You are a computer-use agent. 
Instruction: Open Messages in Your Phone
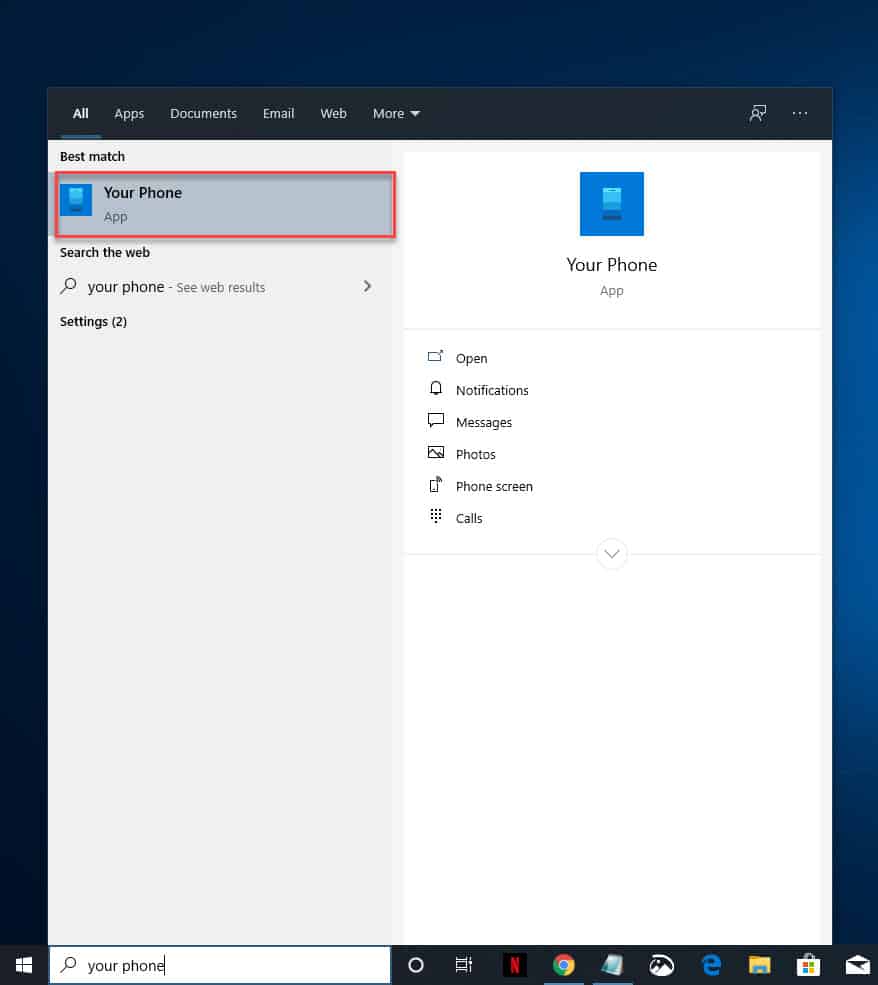coord(484,422)
